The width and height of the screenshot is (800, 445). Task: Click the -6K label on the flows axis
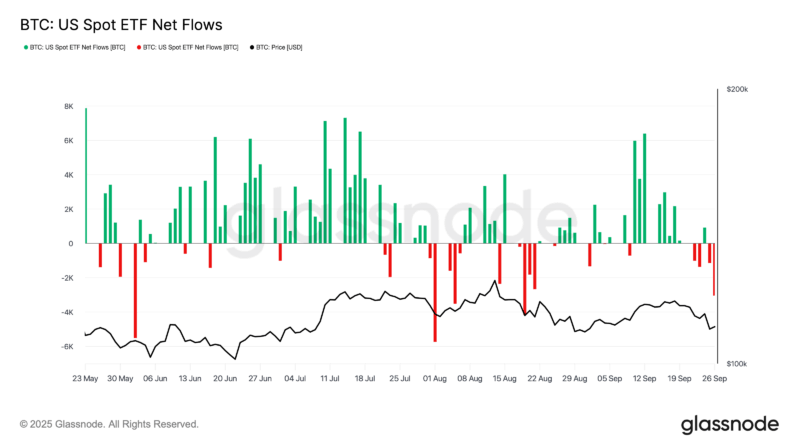coord(67,347)
